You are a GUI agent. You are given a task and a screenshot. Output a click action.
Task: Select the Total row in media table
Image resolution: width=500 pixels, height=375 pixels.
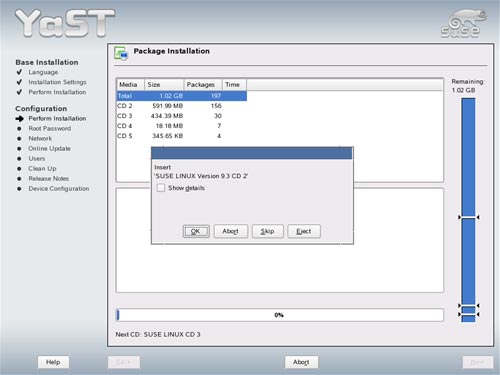click(x=182, y=96)
